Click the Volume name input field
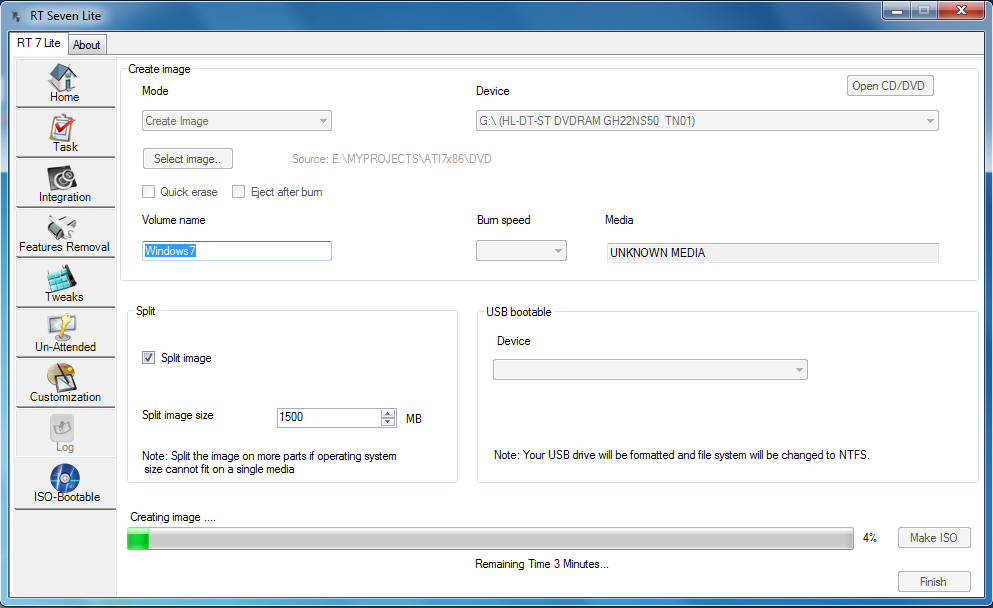993x608 pixels. (x=237, y=251)
